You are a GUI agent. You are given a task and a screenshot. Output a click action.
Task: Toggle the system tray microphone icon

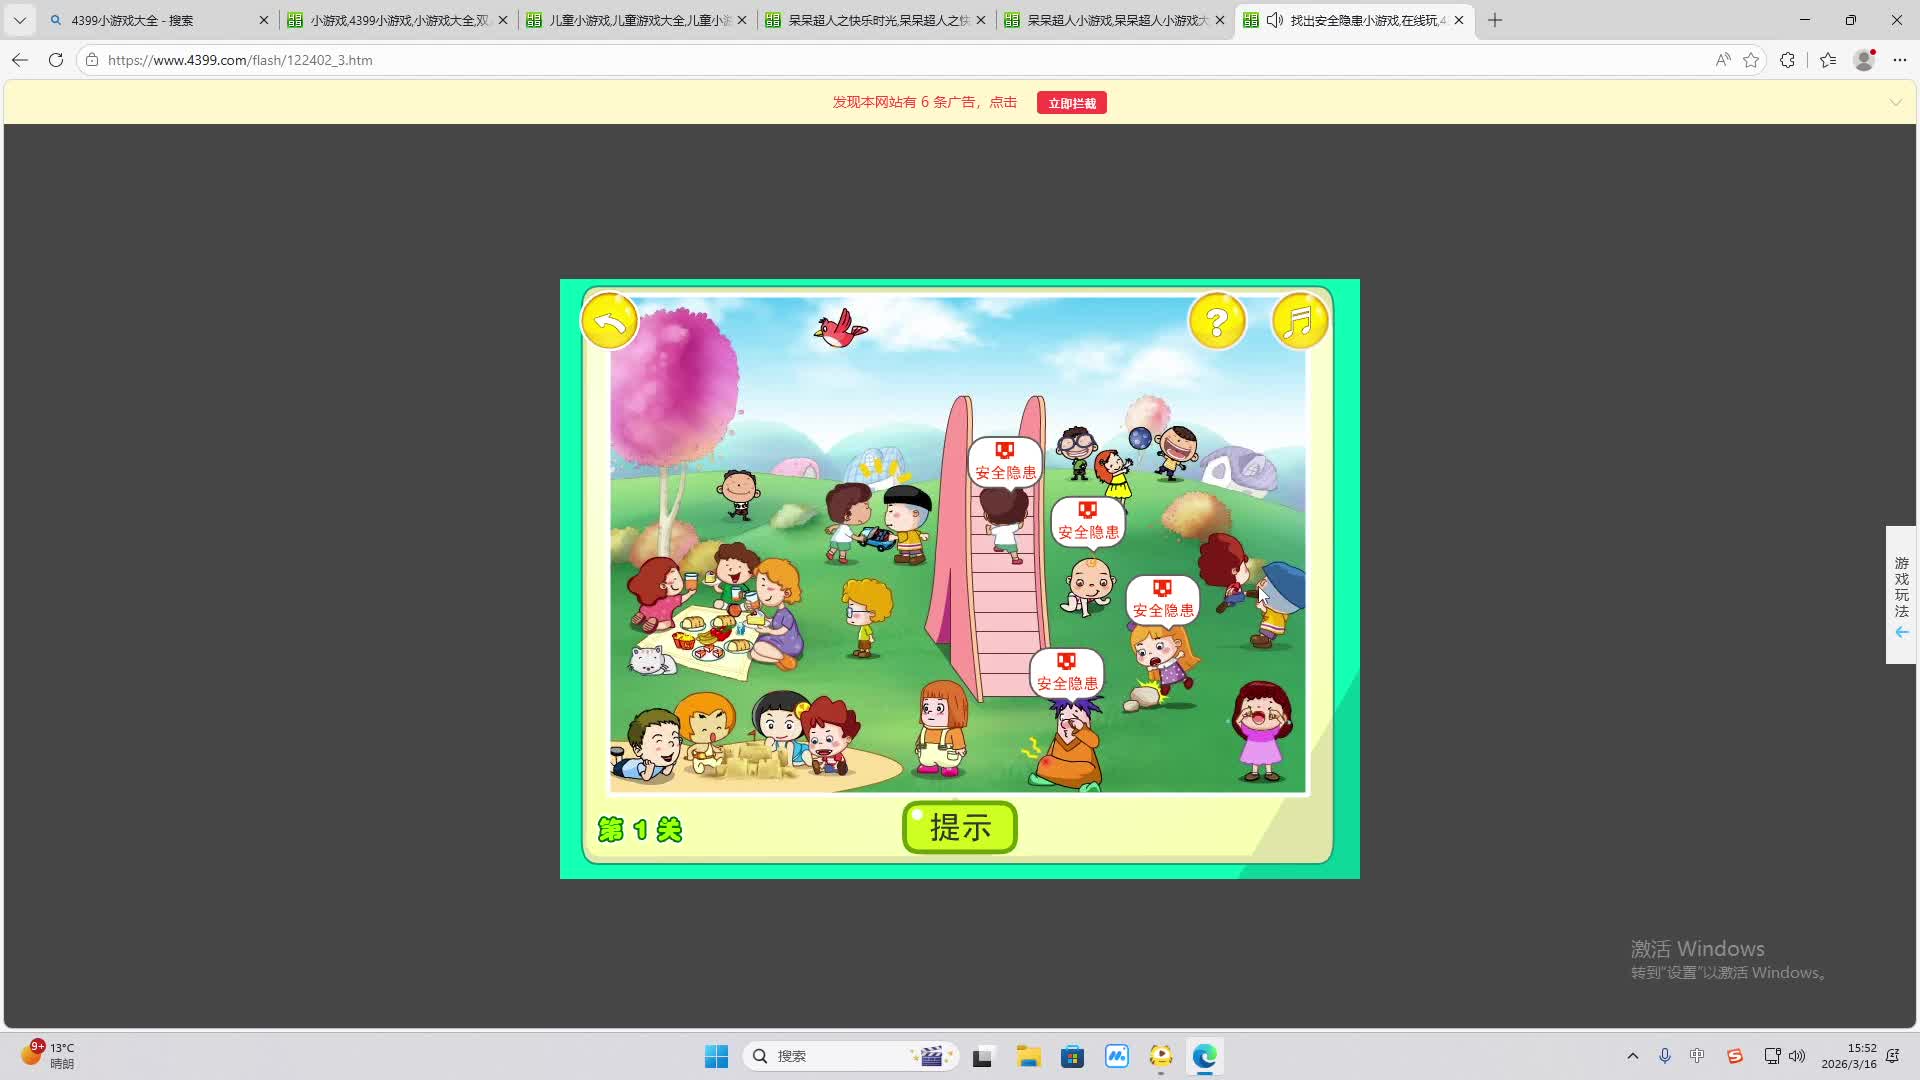click(1665, 1056)
